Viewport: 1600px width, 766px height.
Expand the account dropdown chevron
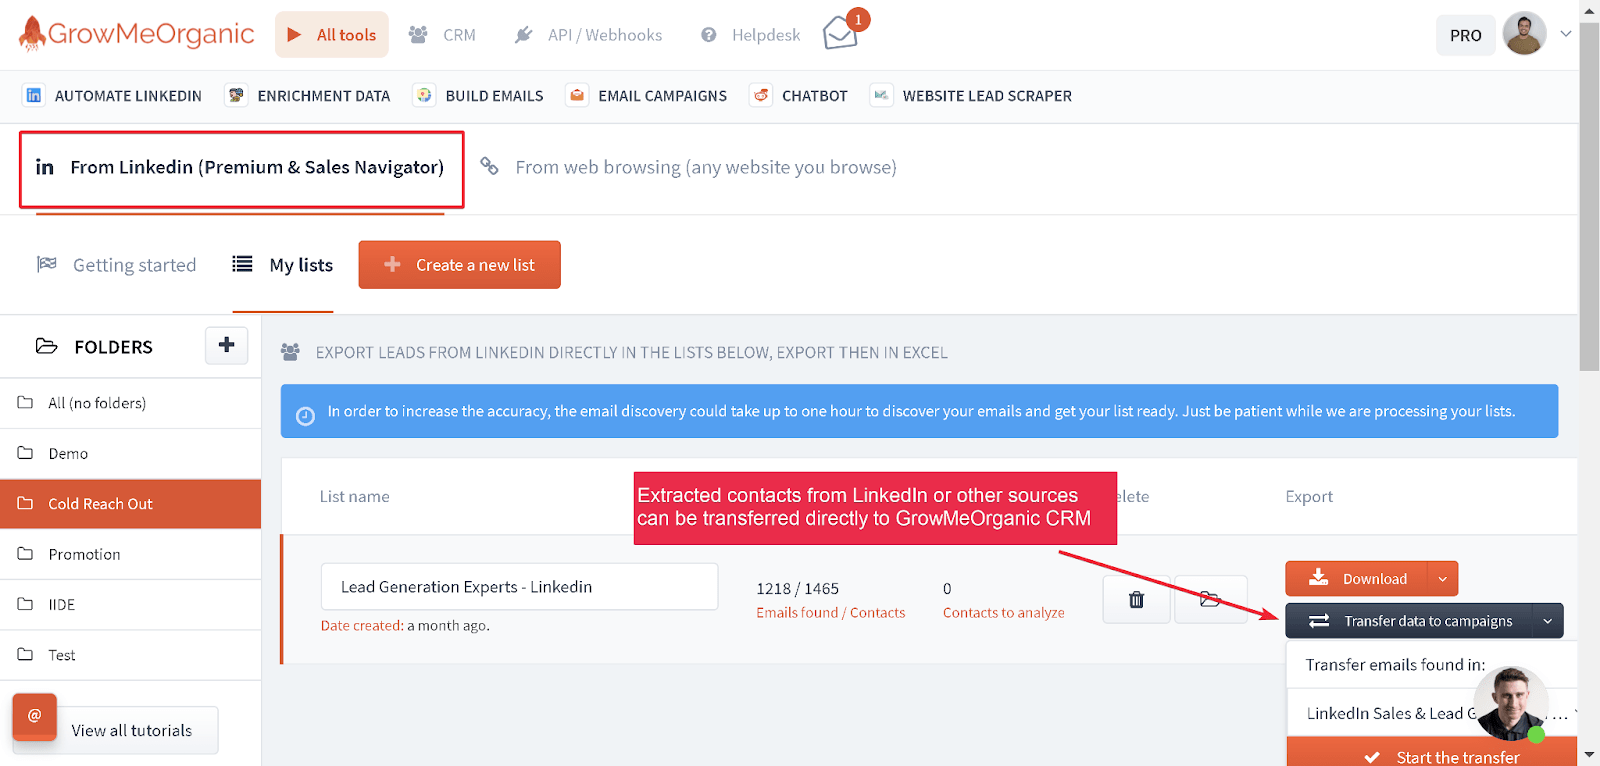pos(1566,34)
